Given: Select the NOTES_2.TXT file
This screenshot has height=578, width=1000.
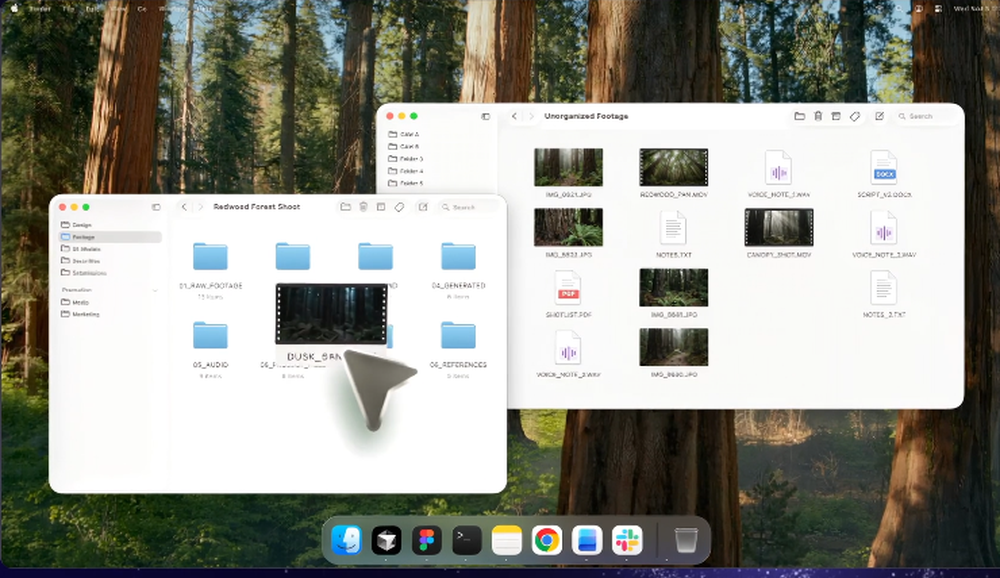Looking at the screenshot, I should tap(884, 288).
